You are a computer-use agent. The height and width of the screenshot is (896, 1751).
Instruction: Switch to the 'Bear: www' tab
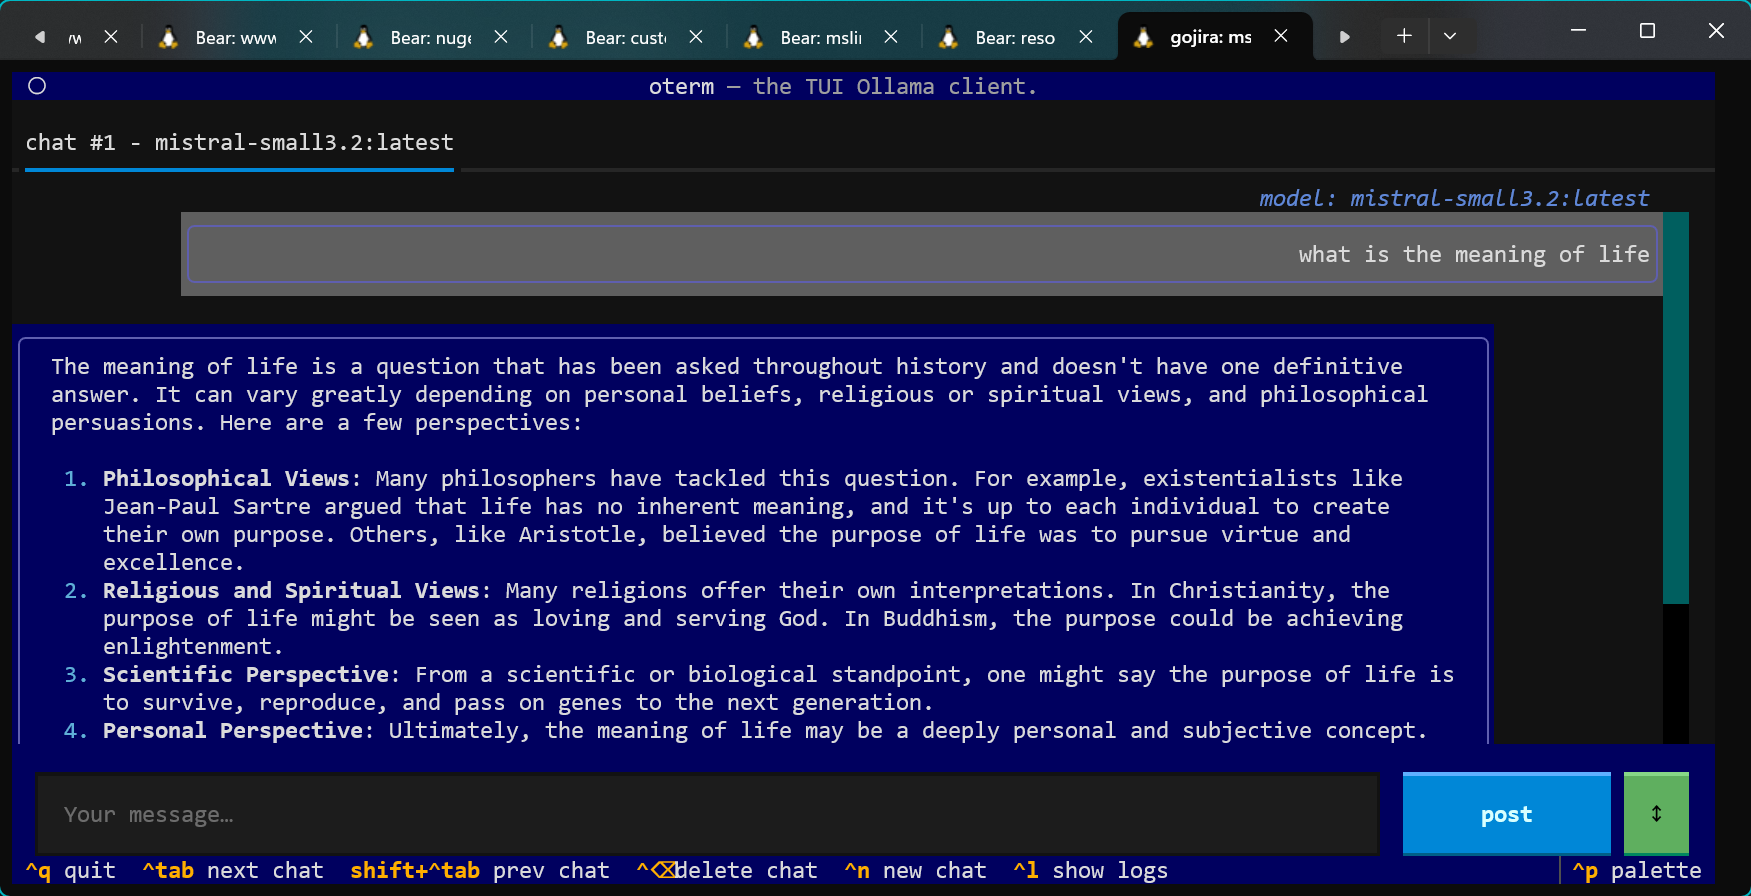236,37
